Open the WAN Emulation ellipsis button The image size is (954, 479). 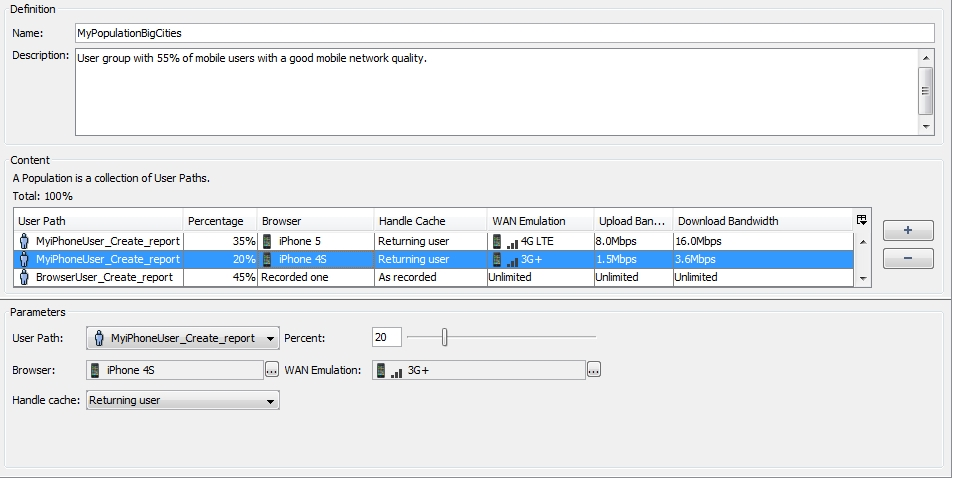pos(594,370)
